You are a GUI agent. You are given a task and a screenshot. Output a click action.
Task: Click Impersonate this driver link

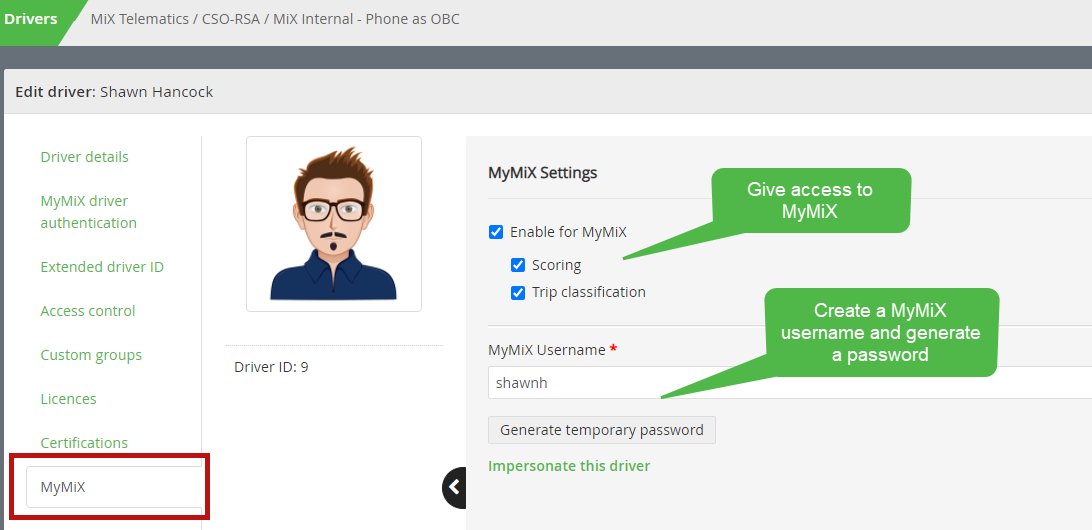click(x=569, y=466)
